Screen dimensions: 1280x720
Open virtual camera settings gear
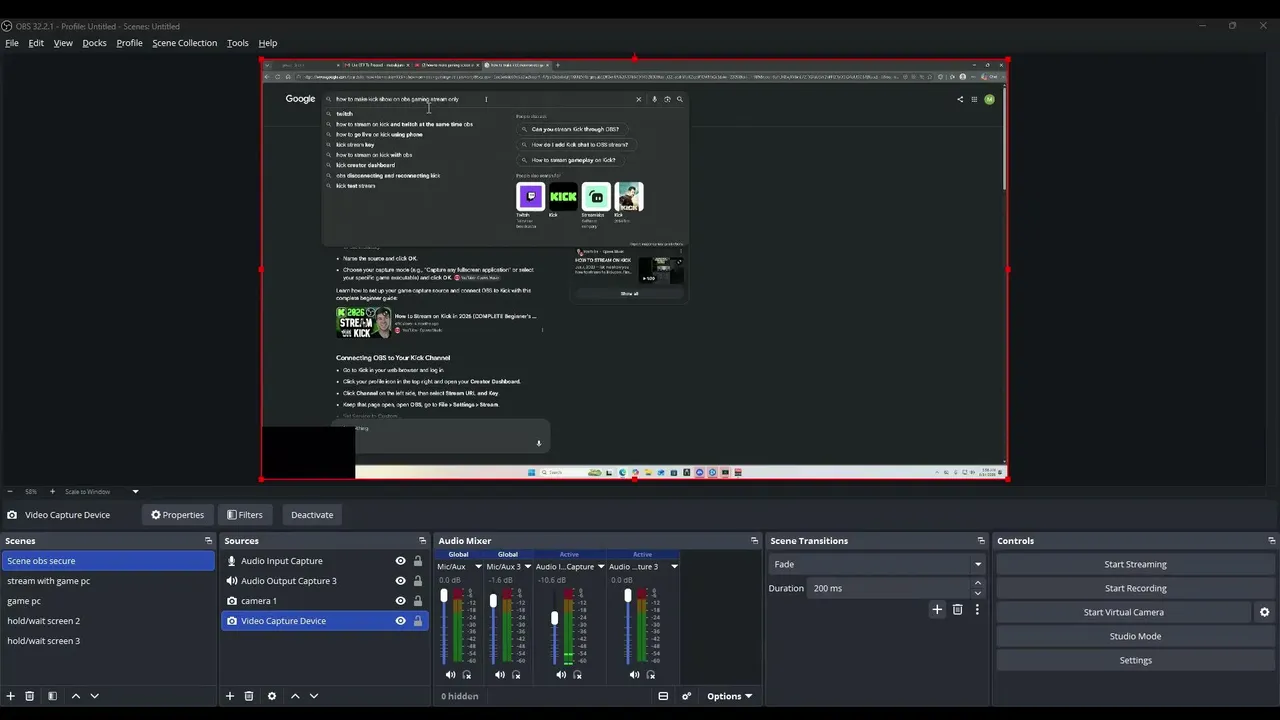click(x=1264, y=612)
